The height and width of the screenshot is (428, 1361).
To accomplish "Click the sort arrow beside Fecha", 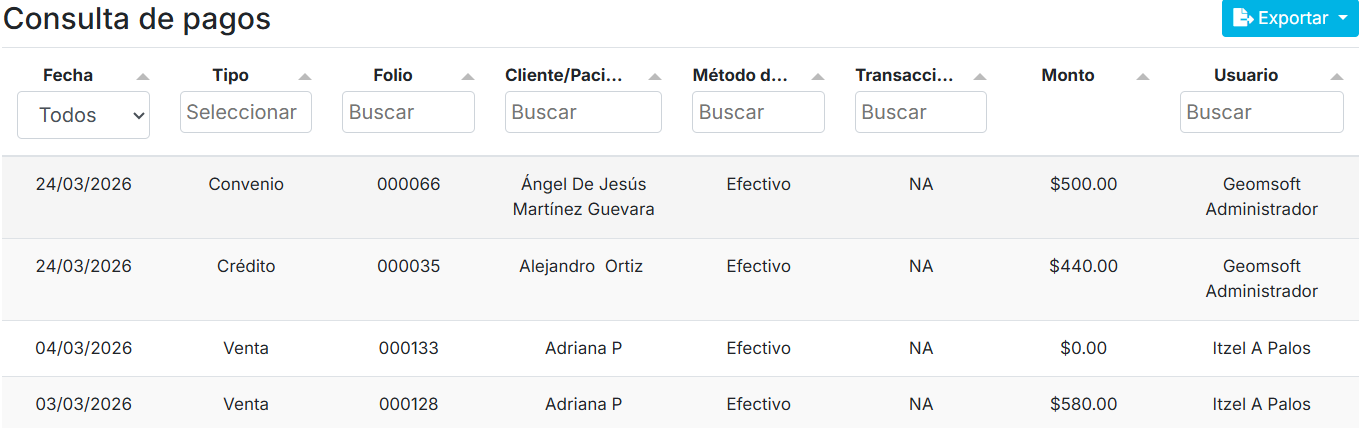I will click(143, 76).
